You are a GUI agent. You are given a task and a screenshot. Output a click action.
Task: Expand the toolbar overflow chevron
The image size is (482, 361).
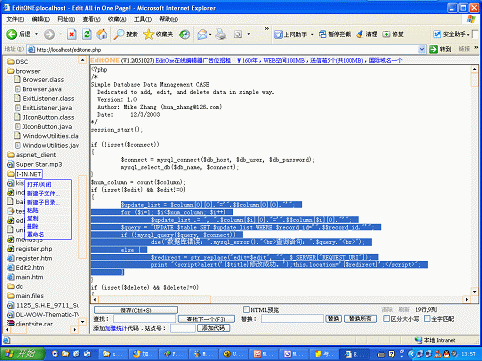[x=266, y=29]
